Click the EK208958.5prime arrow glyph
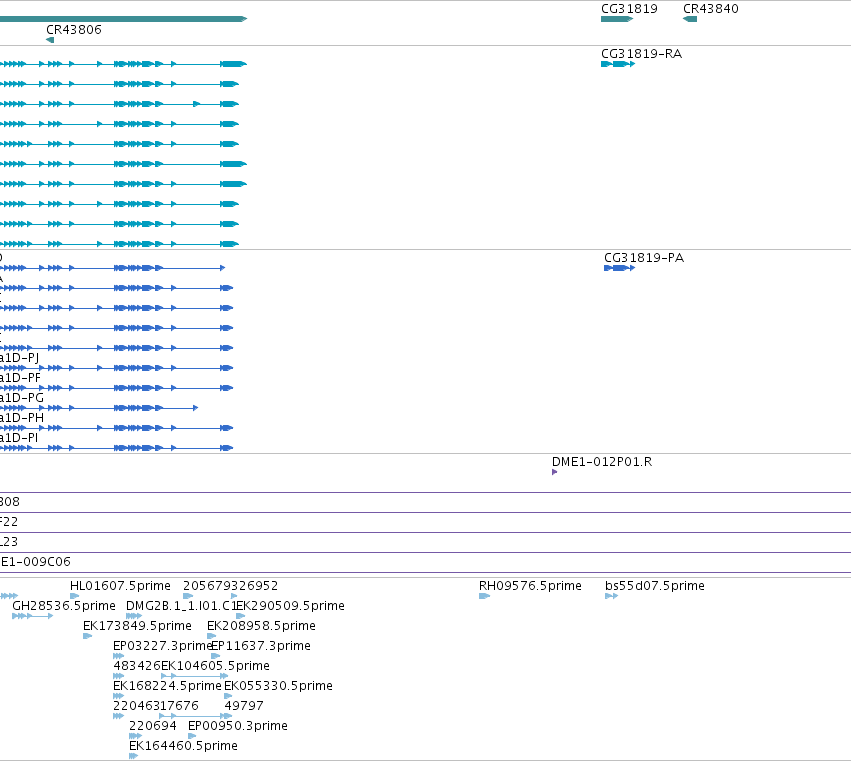 [212, 636]
